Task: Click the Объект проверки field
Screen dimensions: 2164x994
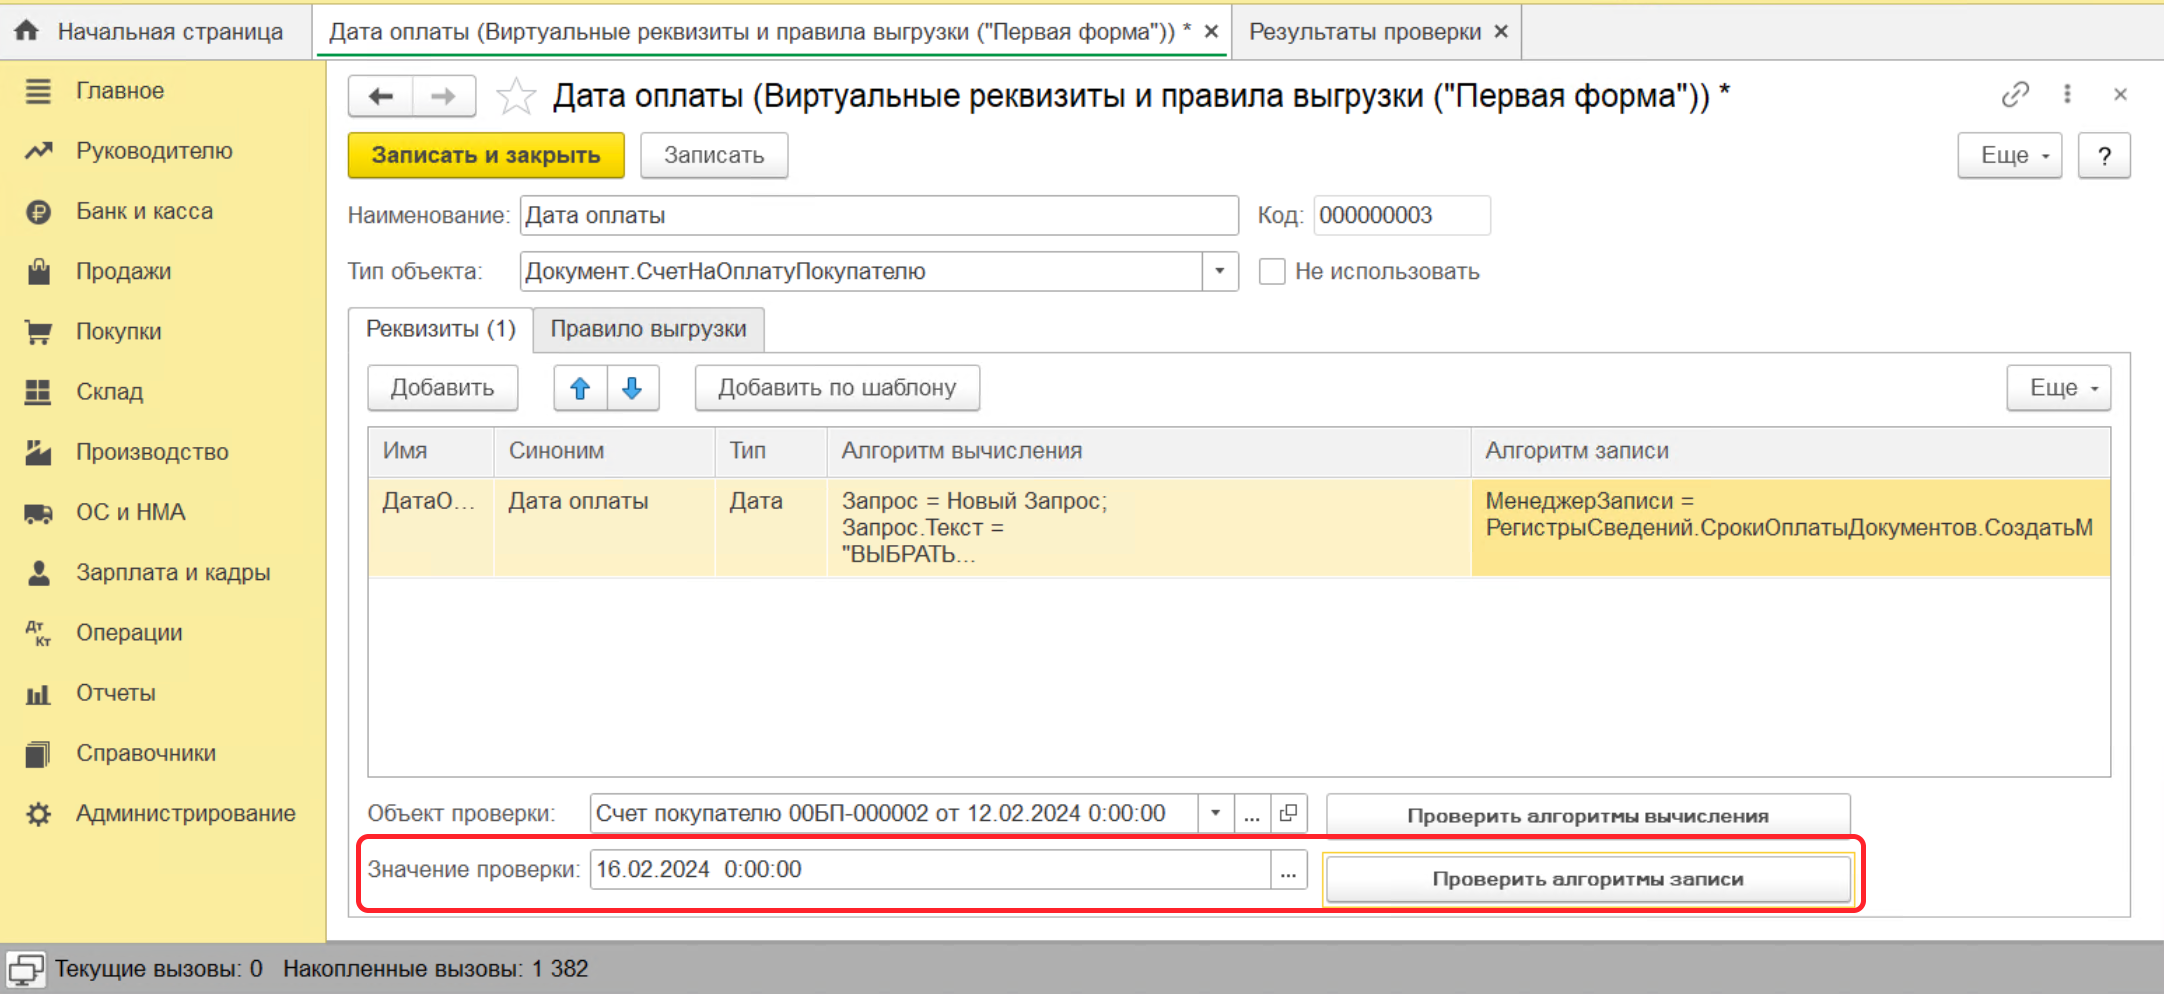Action: (893, 813)
